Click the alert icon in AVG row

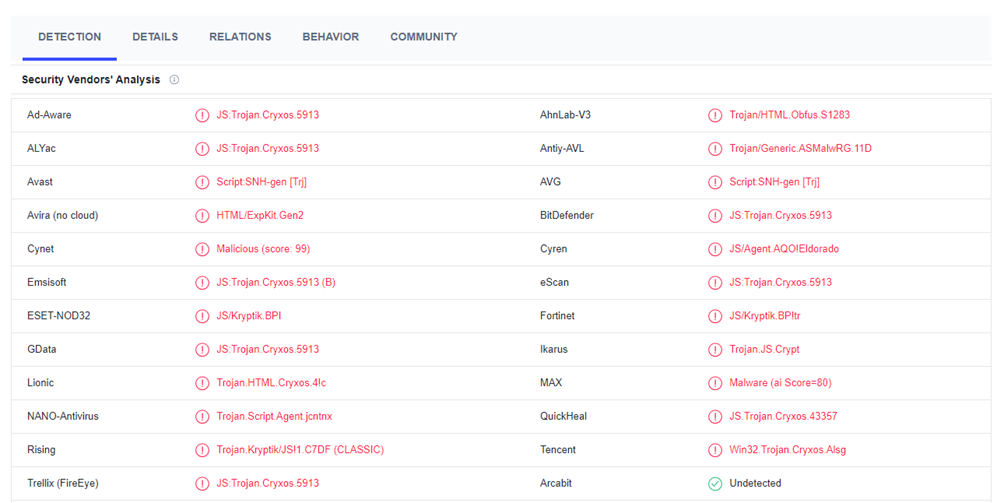point(715,182)
